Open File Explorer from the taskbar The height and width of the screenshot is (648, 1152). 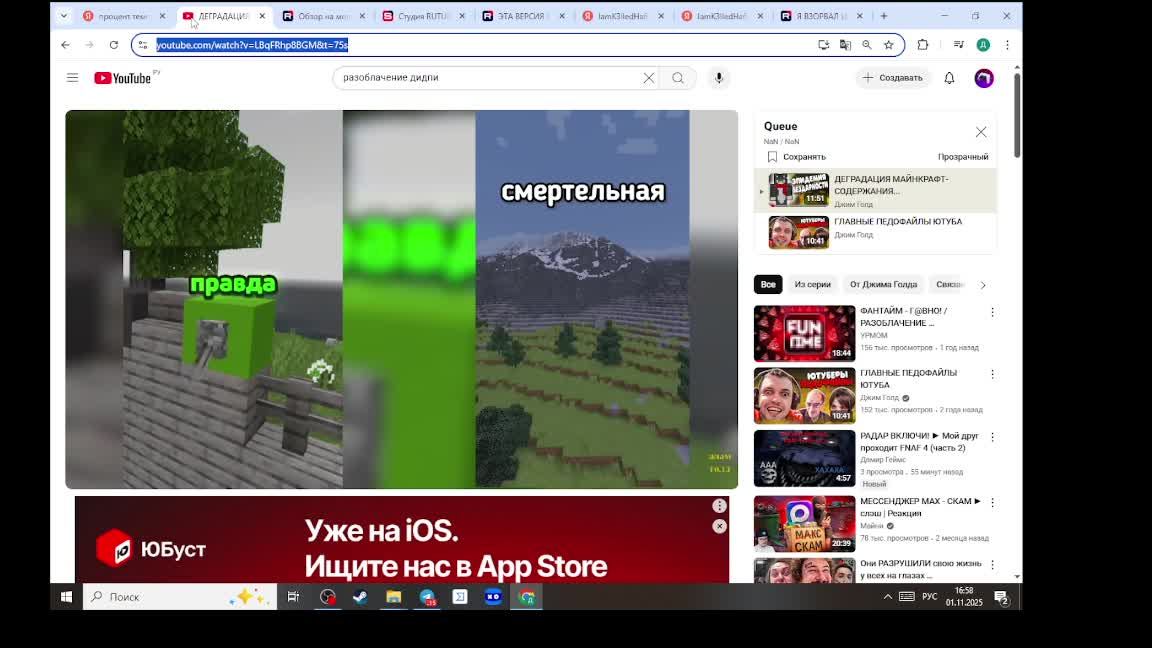click(x=394, y=597)
